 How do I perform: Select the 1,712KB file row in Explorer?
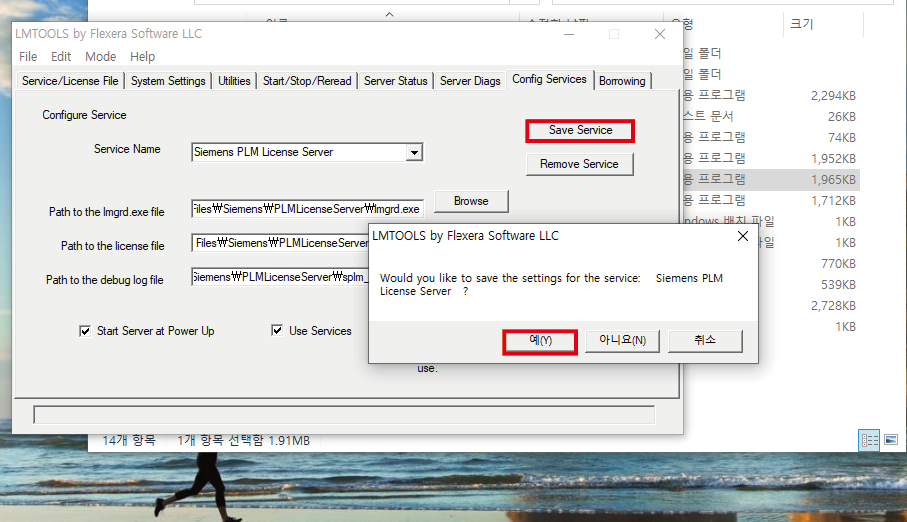click(x=771, y=201)
